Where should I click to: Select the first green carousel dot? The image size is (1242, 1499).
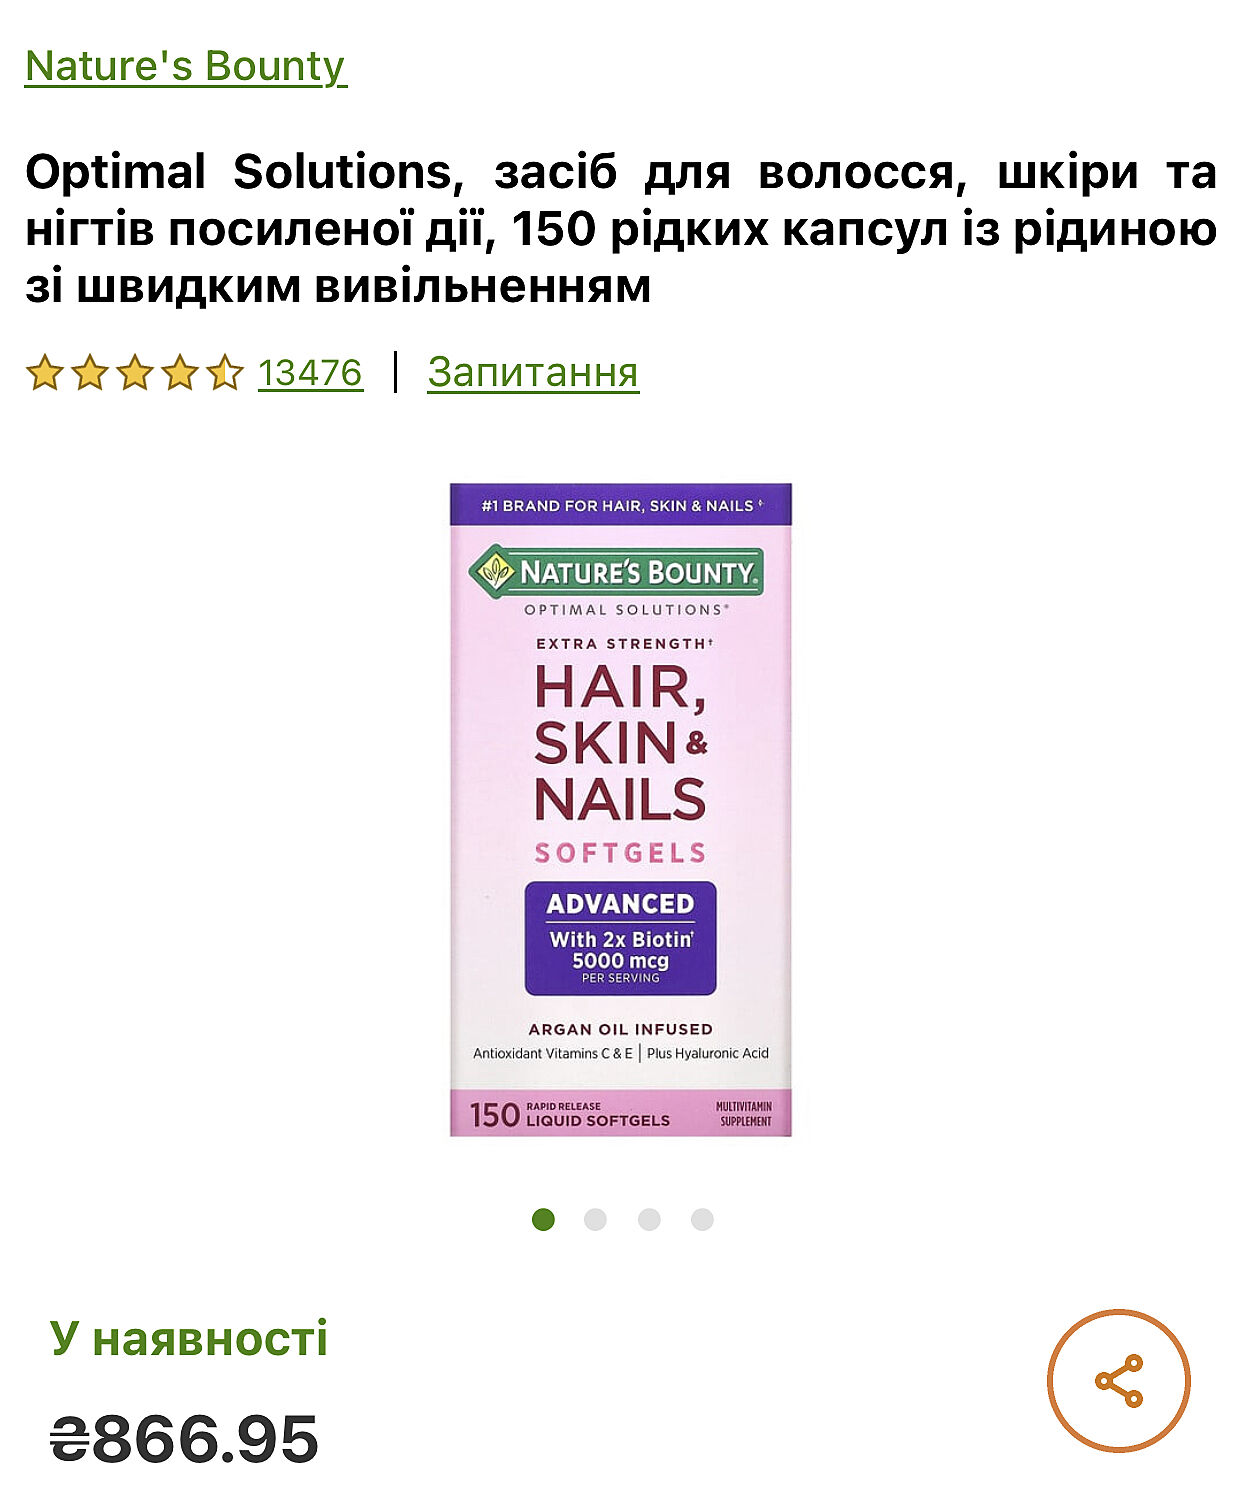pos(543,1219)
